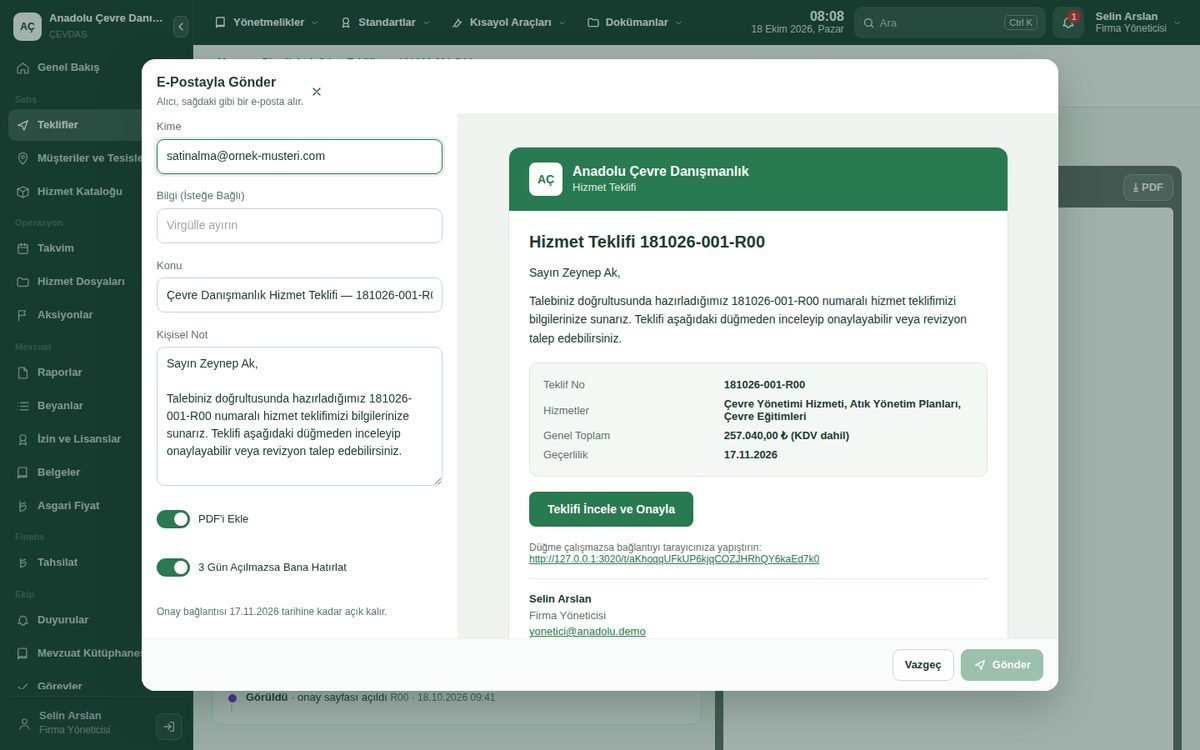Screen dimensions: 1200x750
Task: Open the Yönetmelikler dropdown menu
Action: coord(266,22)
